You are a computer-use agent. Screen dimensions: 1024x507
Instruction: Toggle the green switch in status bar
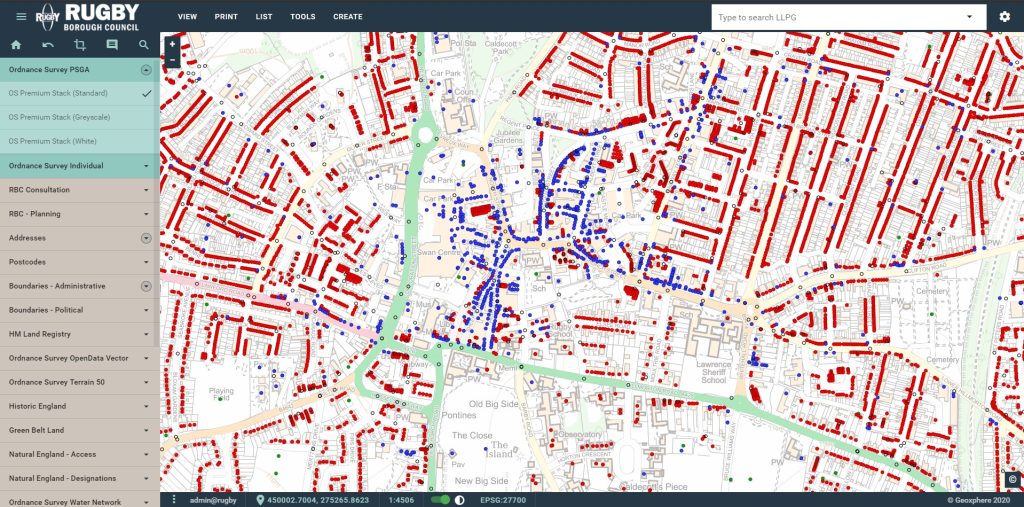441,500
